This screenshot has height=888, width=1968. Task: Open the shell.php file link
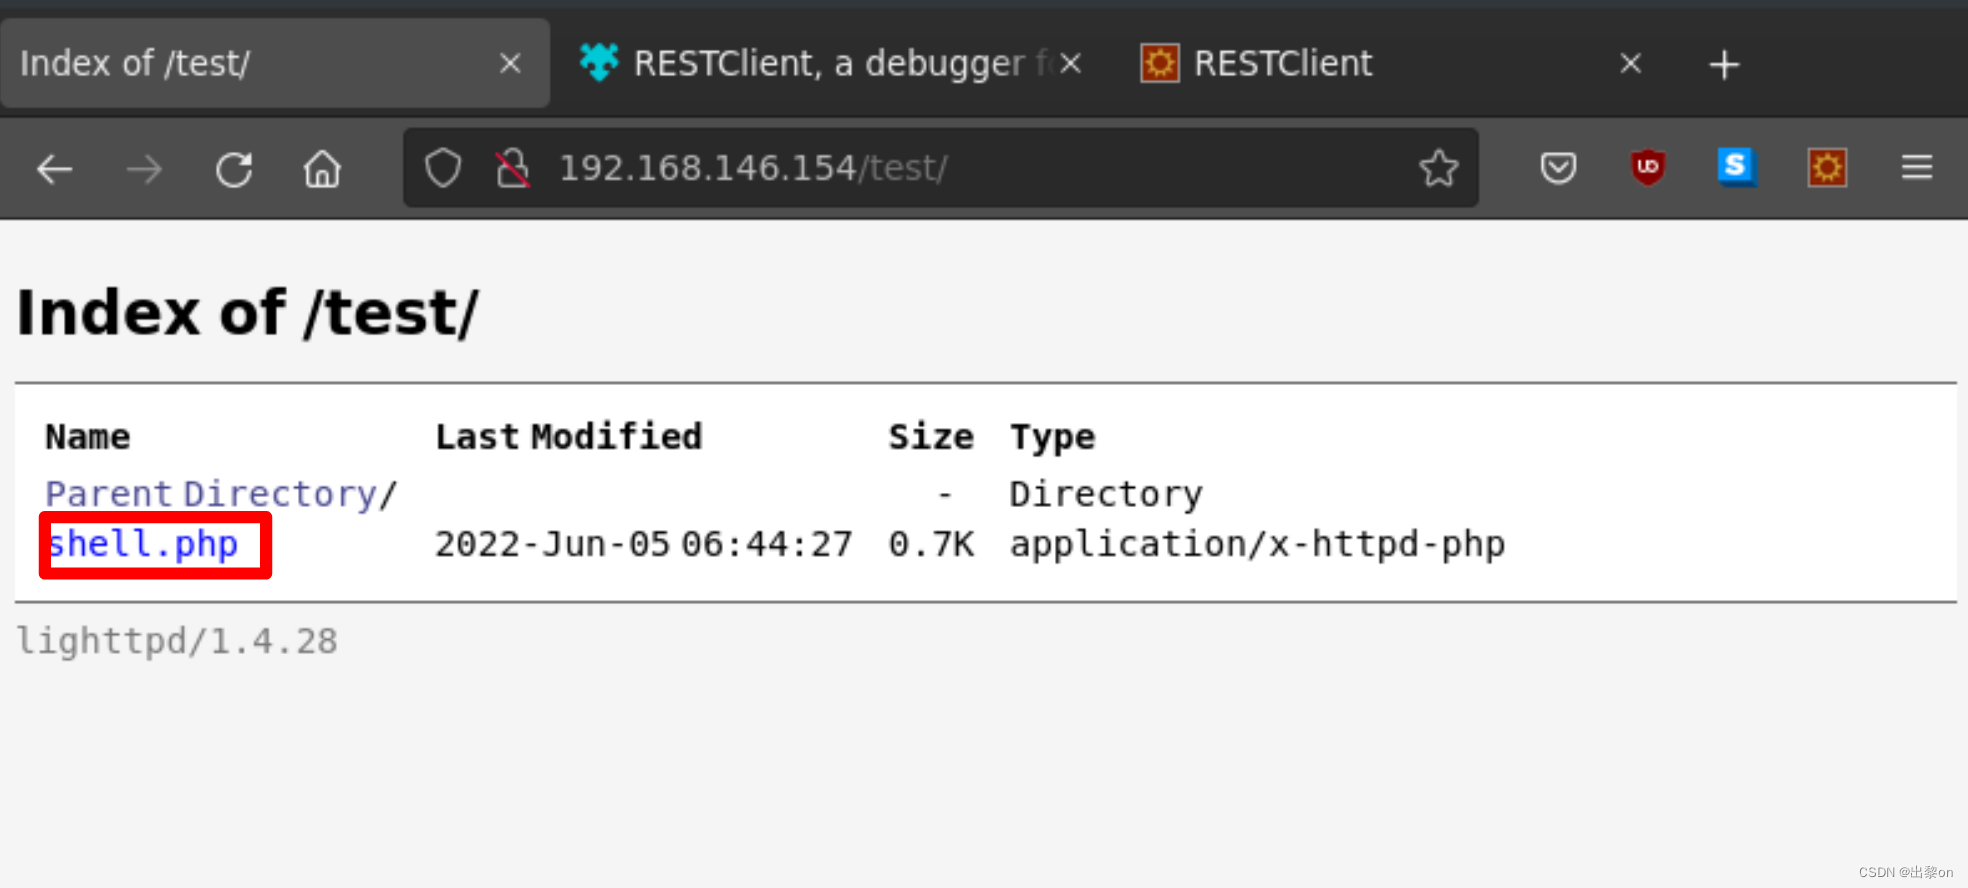point(143,544)
